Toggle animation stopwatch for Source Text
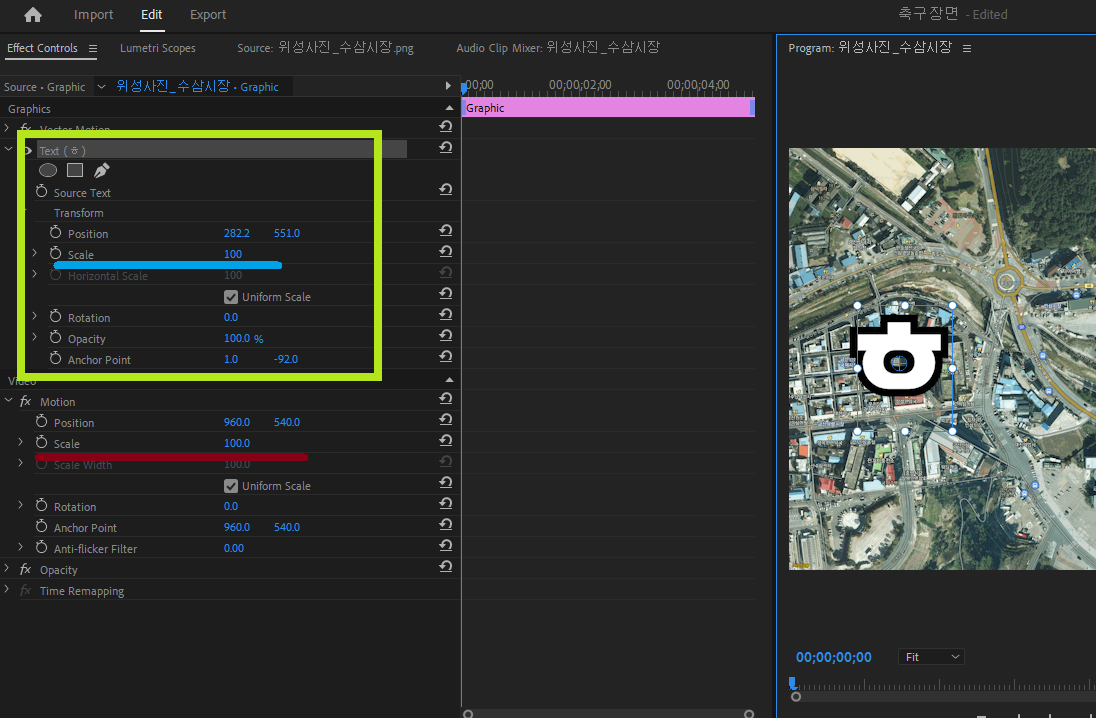 [41, 191]
